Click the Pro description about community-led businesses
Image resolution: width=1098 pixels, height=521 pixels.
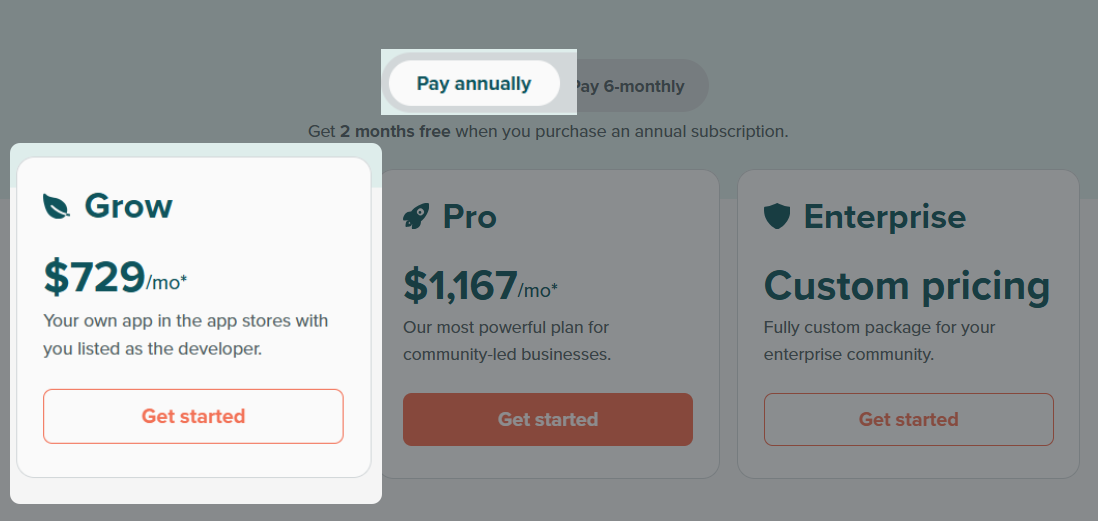click(507, 341)
